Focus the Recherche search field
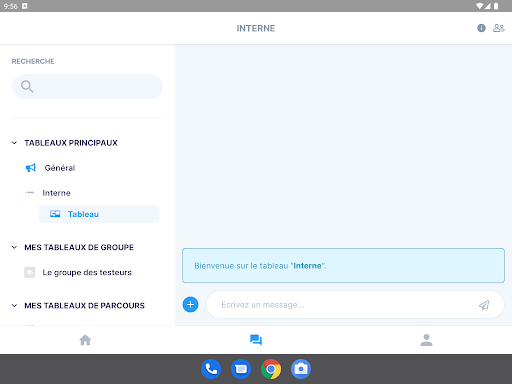Image resolution: width=512 pixels, height=384 pixels. click(87, 86)
